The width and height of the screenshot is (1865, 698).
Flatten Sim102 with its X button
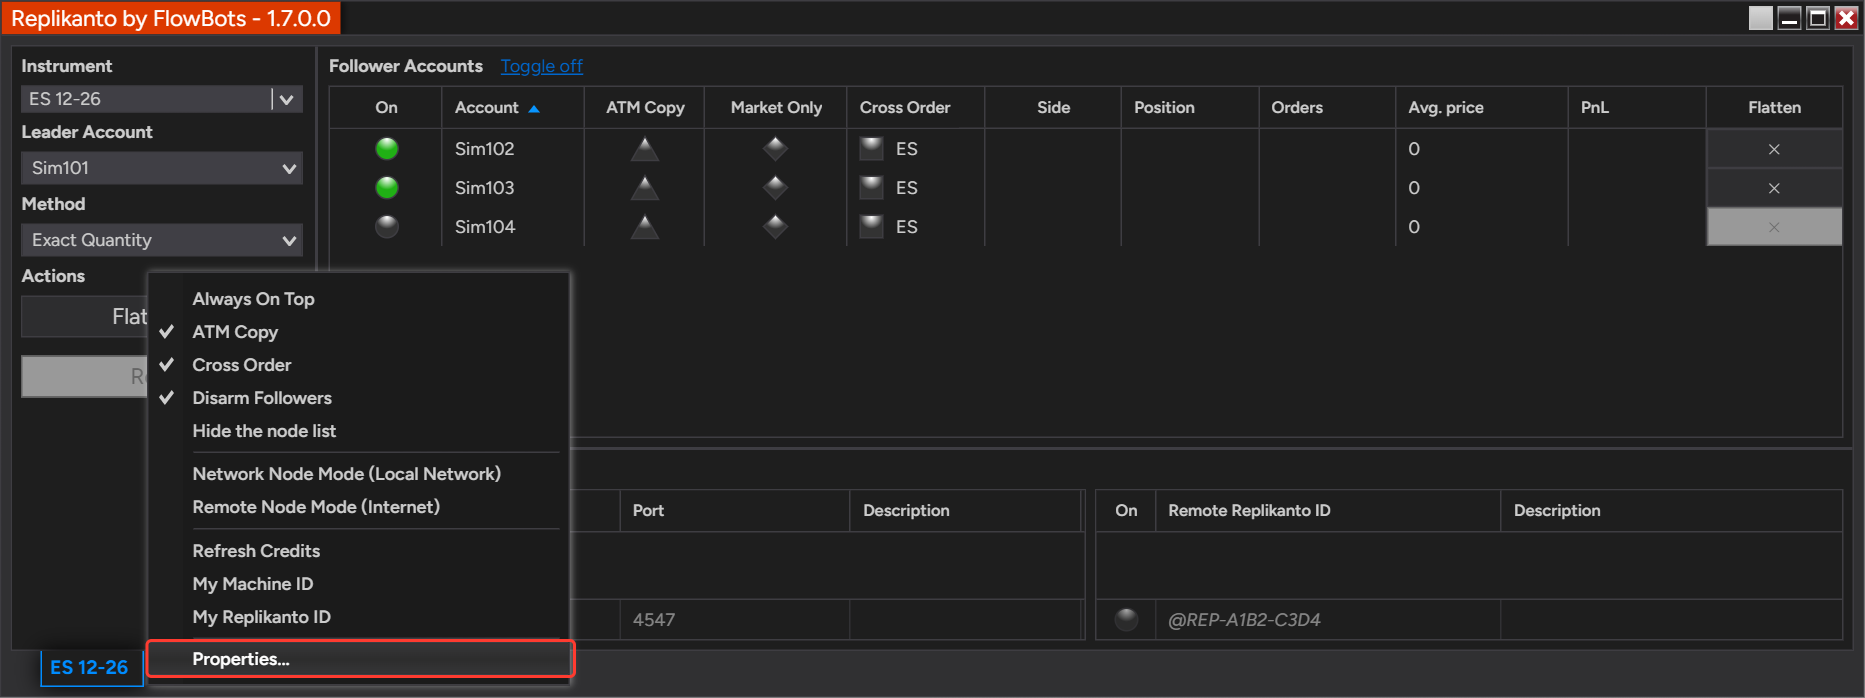point(1774,149)
